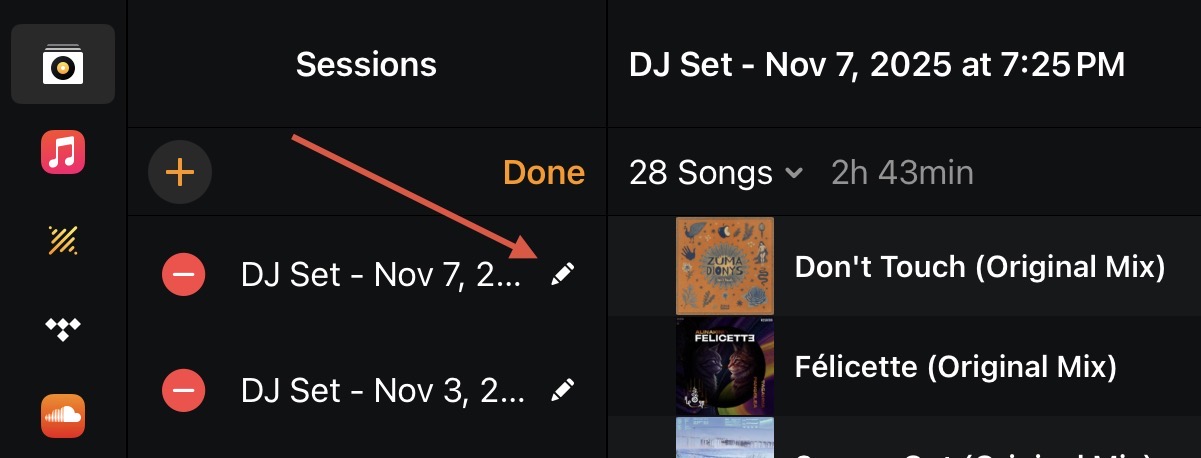Switch to the Apple Music source
1201x458 pixels.
coord(63,153)
